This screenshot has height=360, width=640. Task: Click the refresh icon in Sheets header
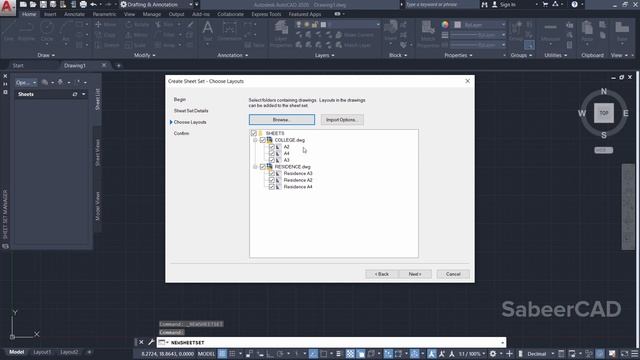point(75,94)
